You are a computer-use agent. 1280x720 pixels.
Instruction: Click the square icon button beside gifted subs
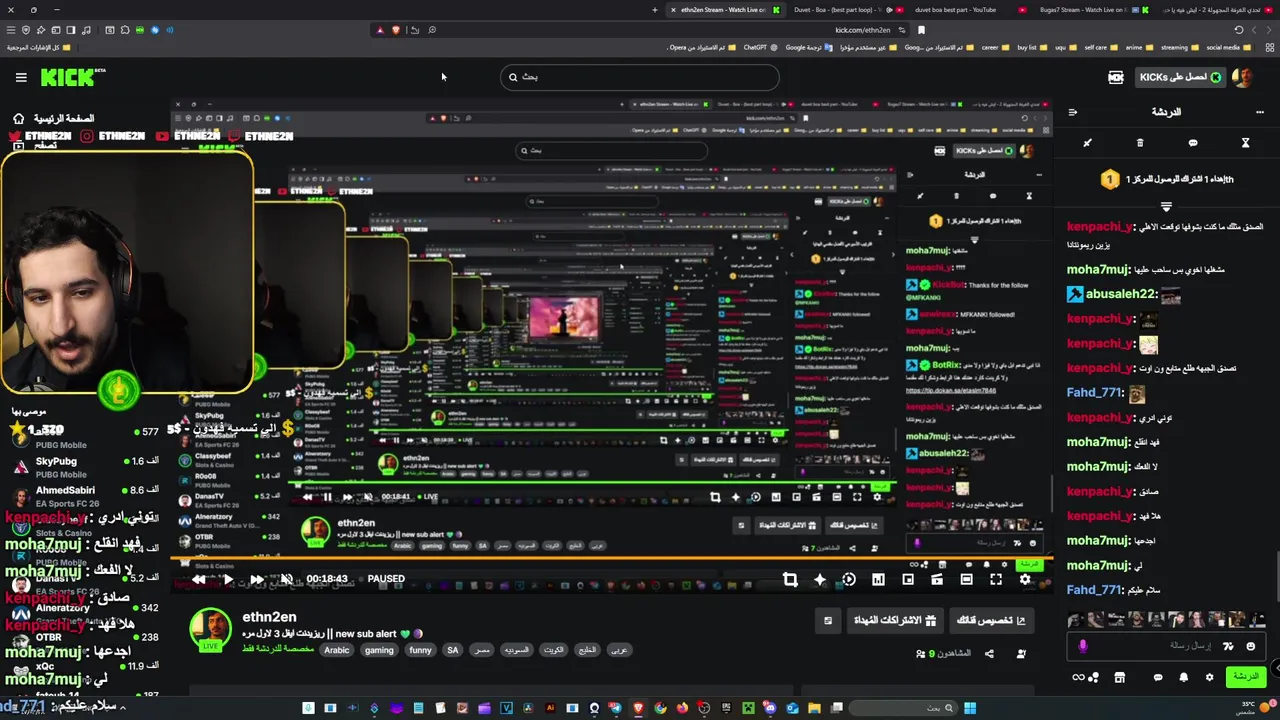827,620
